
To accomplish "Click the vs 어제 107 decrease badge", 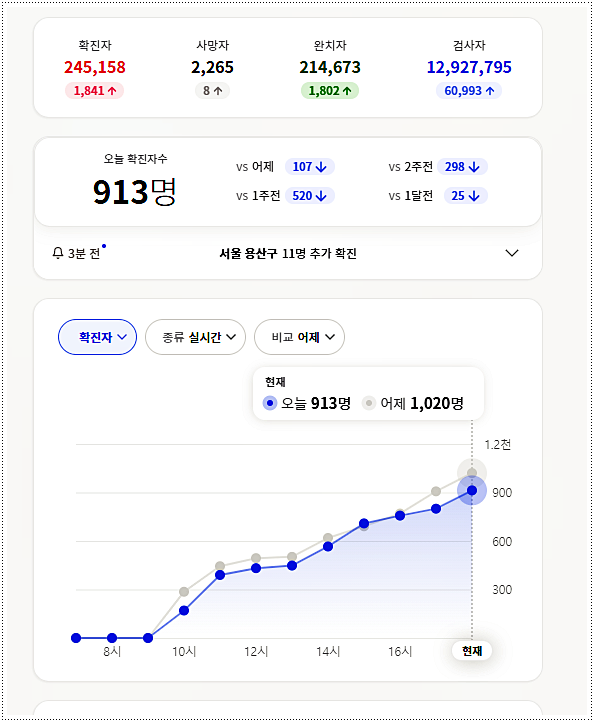I will pyautogui.click(x=309, y=167).
